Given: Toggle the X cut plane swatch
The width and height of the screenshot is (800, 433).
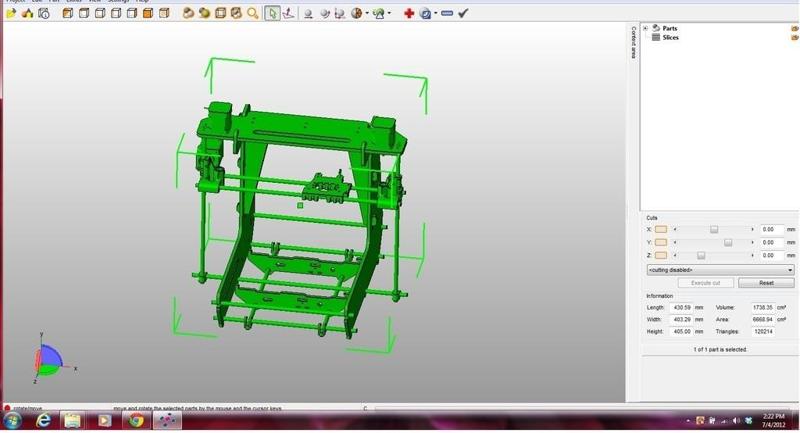Looking at the screenshot, I should point(661,230).
